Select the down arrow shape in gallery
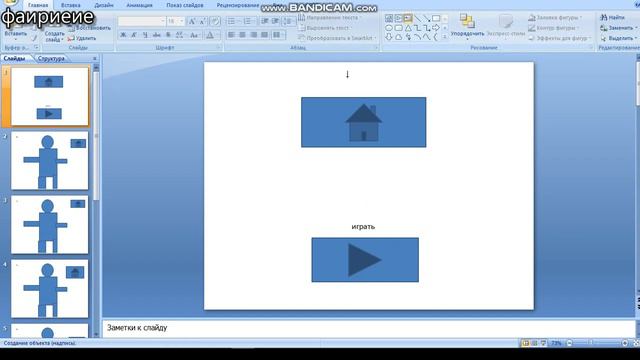640x360 pixels. click(x=389, y=37)
